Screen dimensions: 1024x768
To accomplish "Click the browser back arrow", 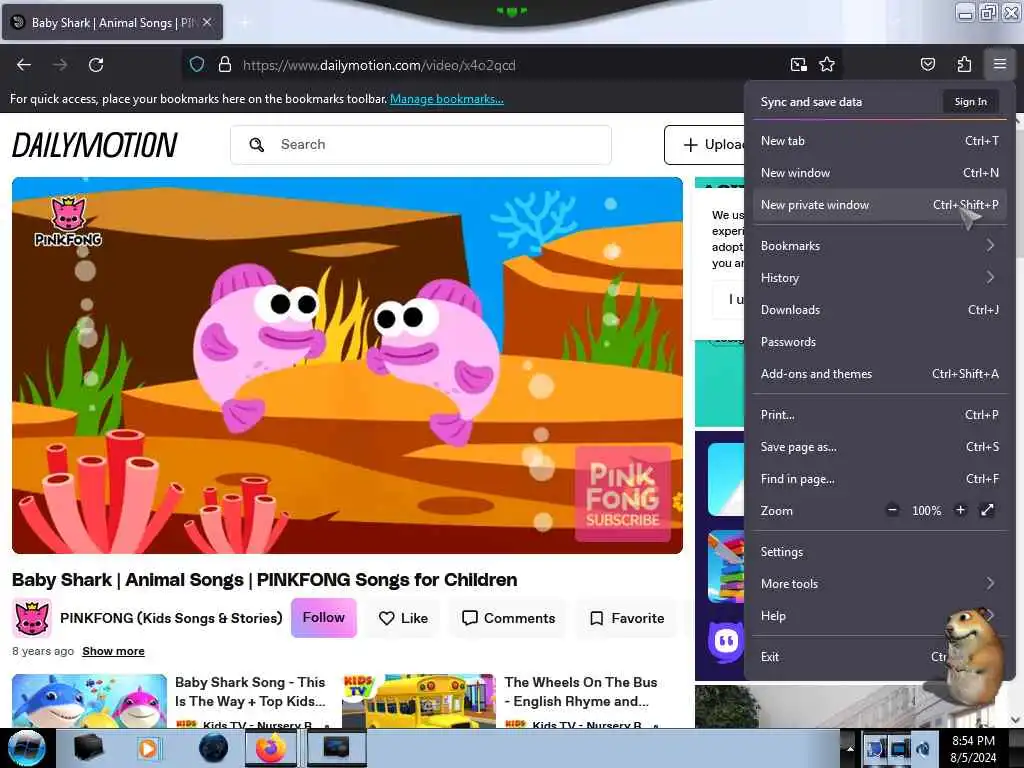I will [x=24, y=65].
